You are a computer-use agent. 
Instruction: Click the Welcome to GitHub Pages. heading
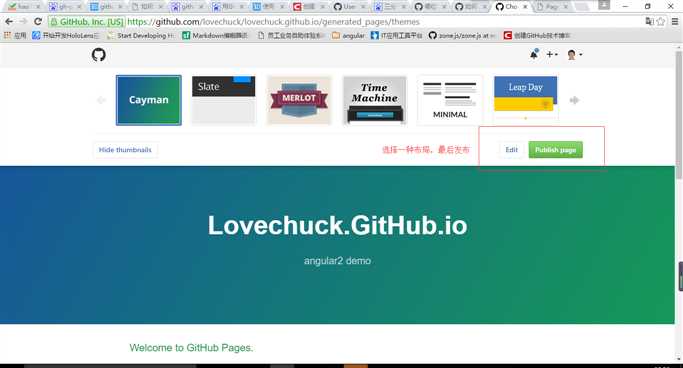[191, 348]
